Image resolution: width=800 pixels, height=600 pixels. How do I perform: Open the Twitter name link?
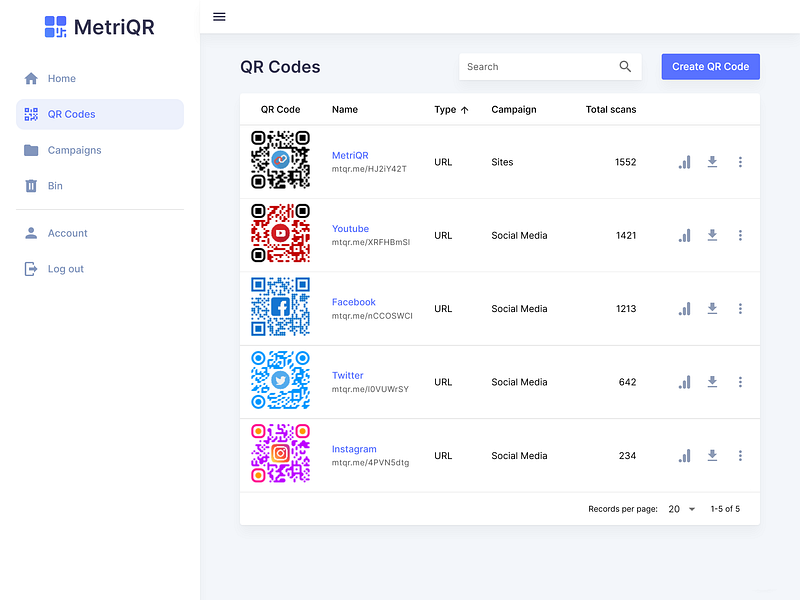point(347,376)
